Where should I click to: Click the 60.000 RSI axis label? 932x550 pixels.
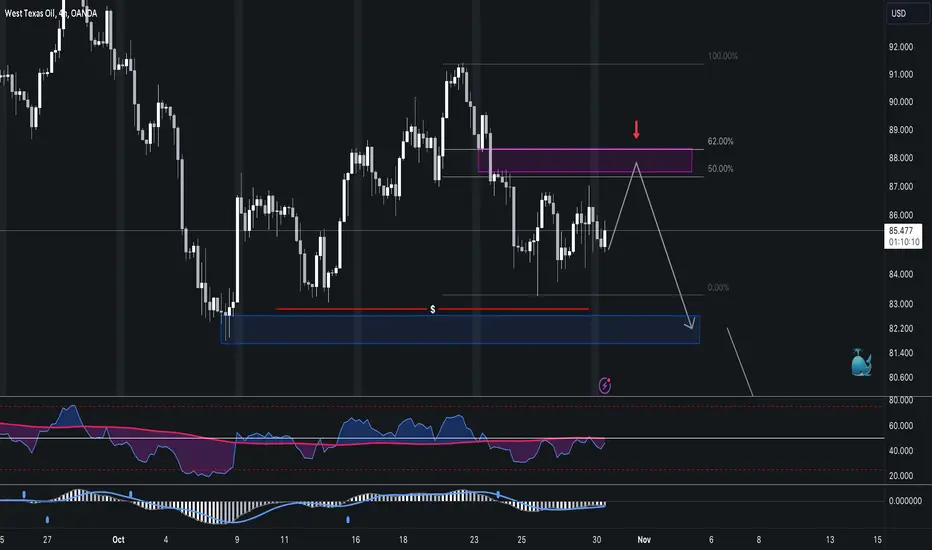point(901,426)
